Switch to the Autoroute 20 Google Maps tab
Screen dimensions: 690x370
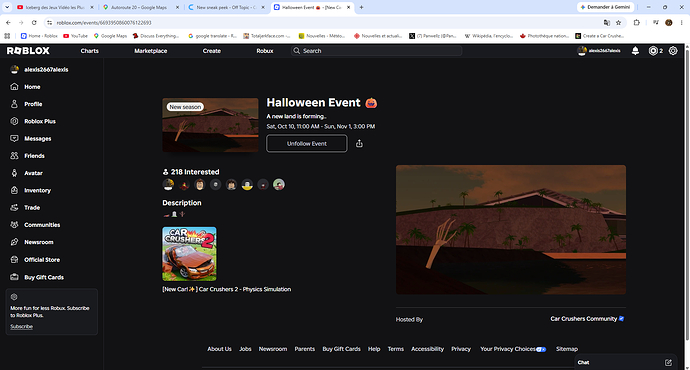pyautogui.click(x=141, y=7)
